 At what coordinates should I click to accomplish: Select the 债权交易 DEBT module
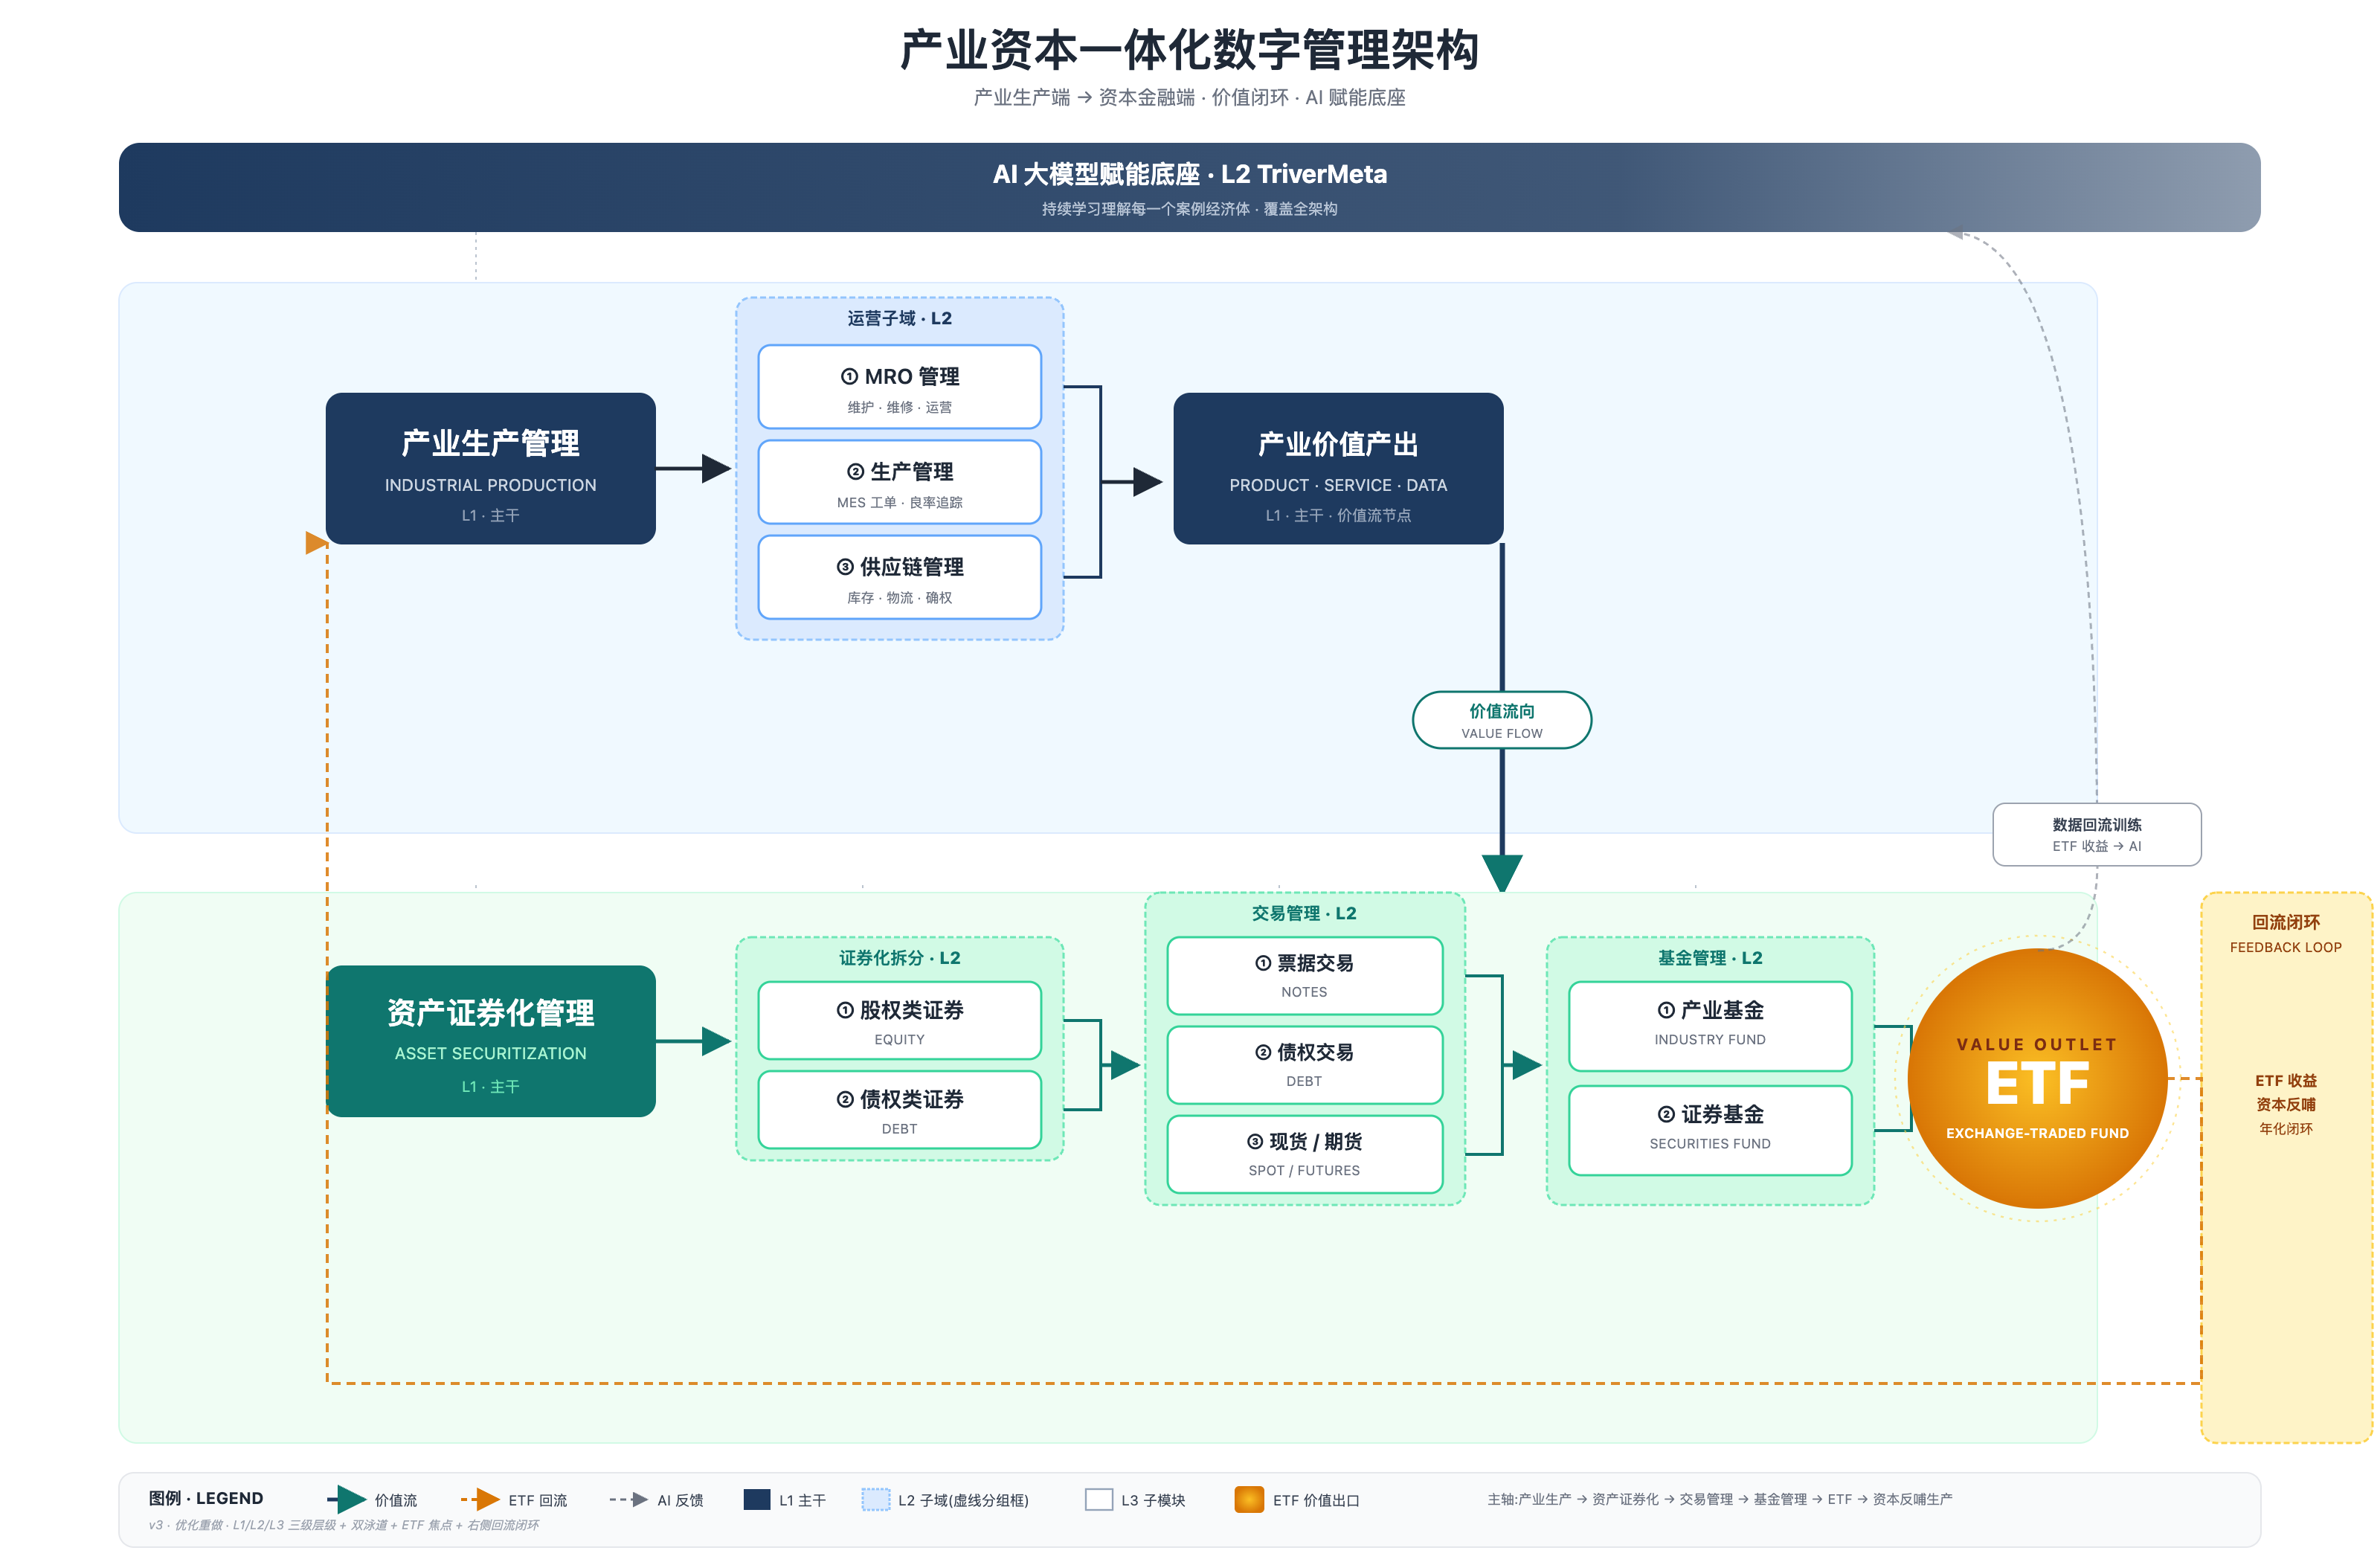(1304, 1065)
